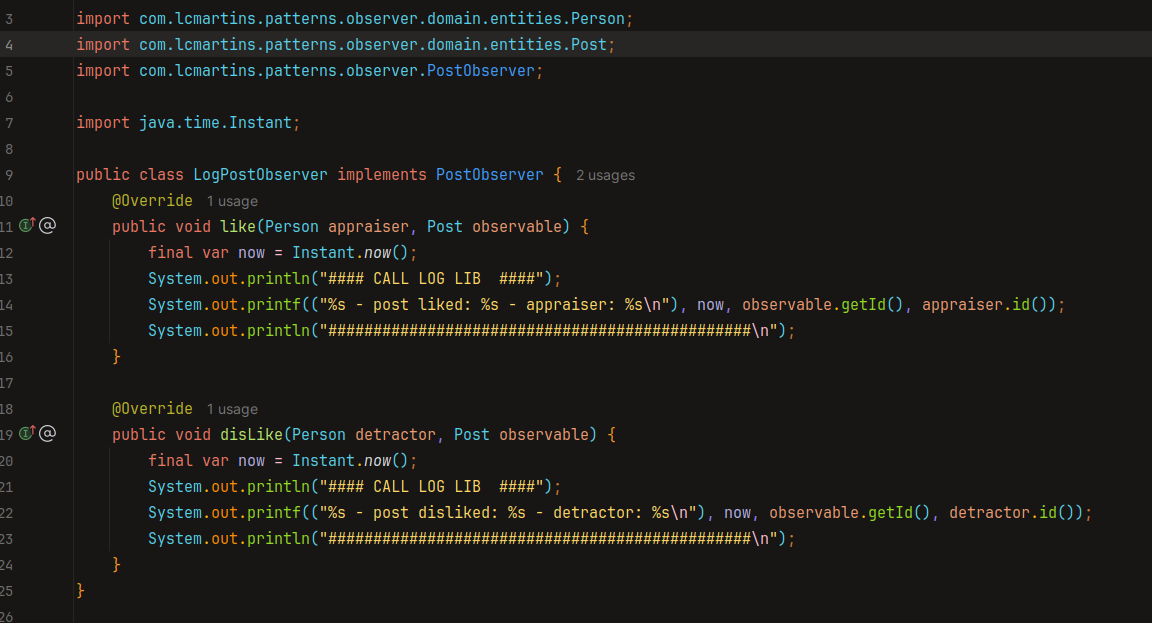The image size is (1152, 623).
Task: Click the 'appraiser' parameter in like signature
Action: pos(369,226)
